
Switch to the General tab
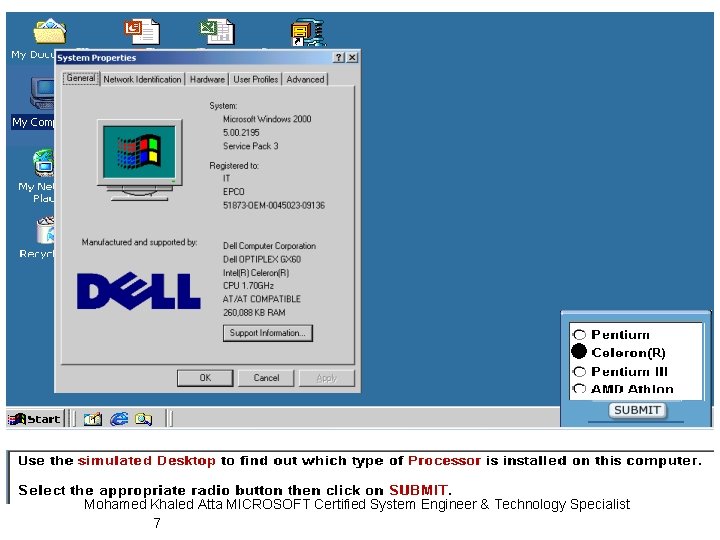pos(81,78)
